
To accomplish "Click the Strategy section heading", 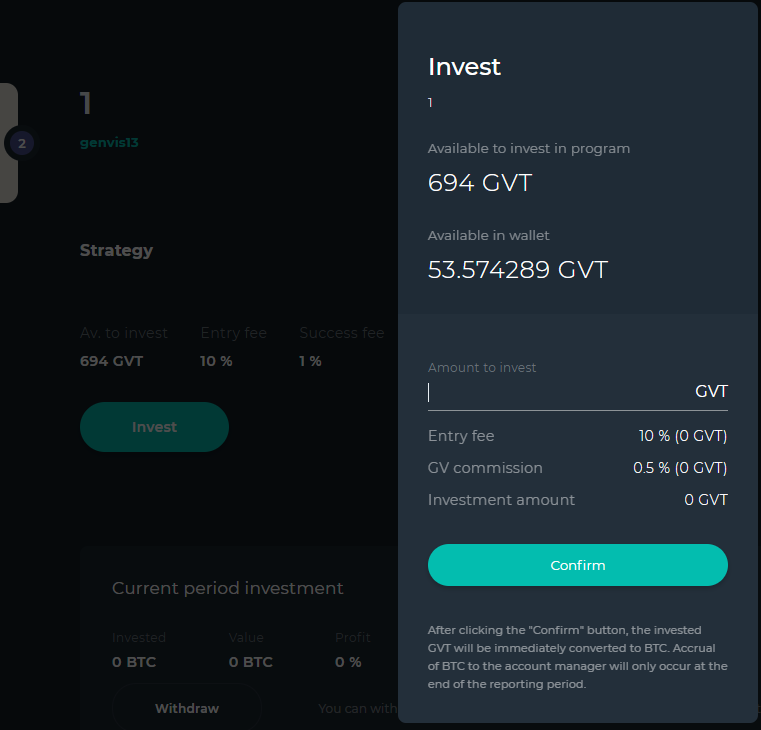I will coord(116,250).
